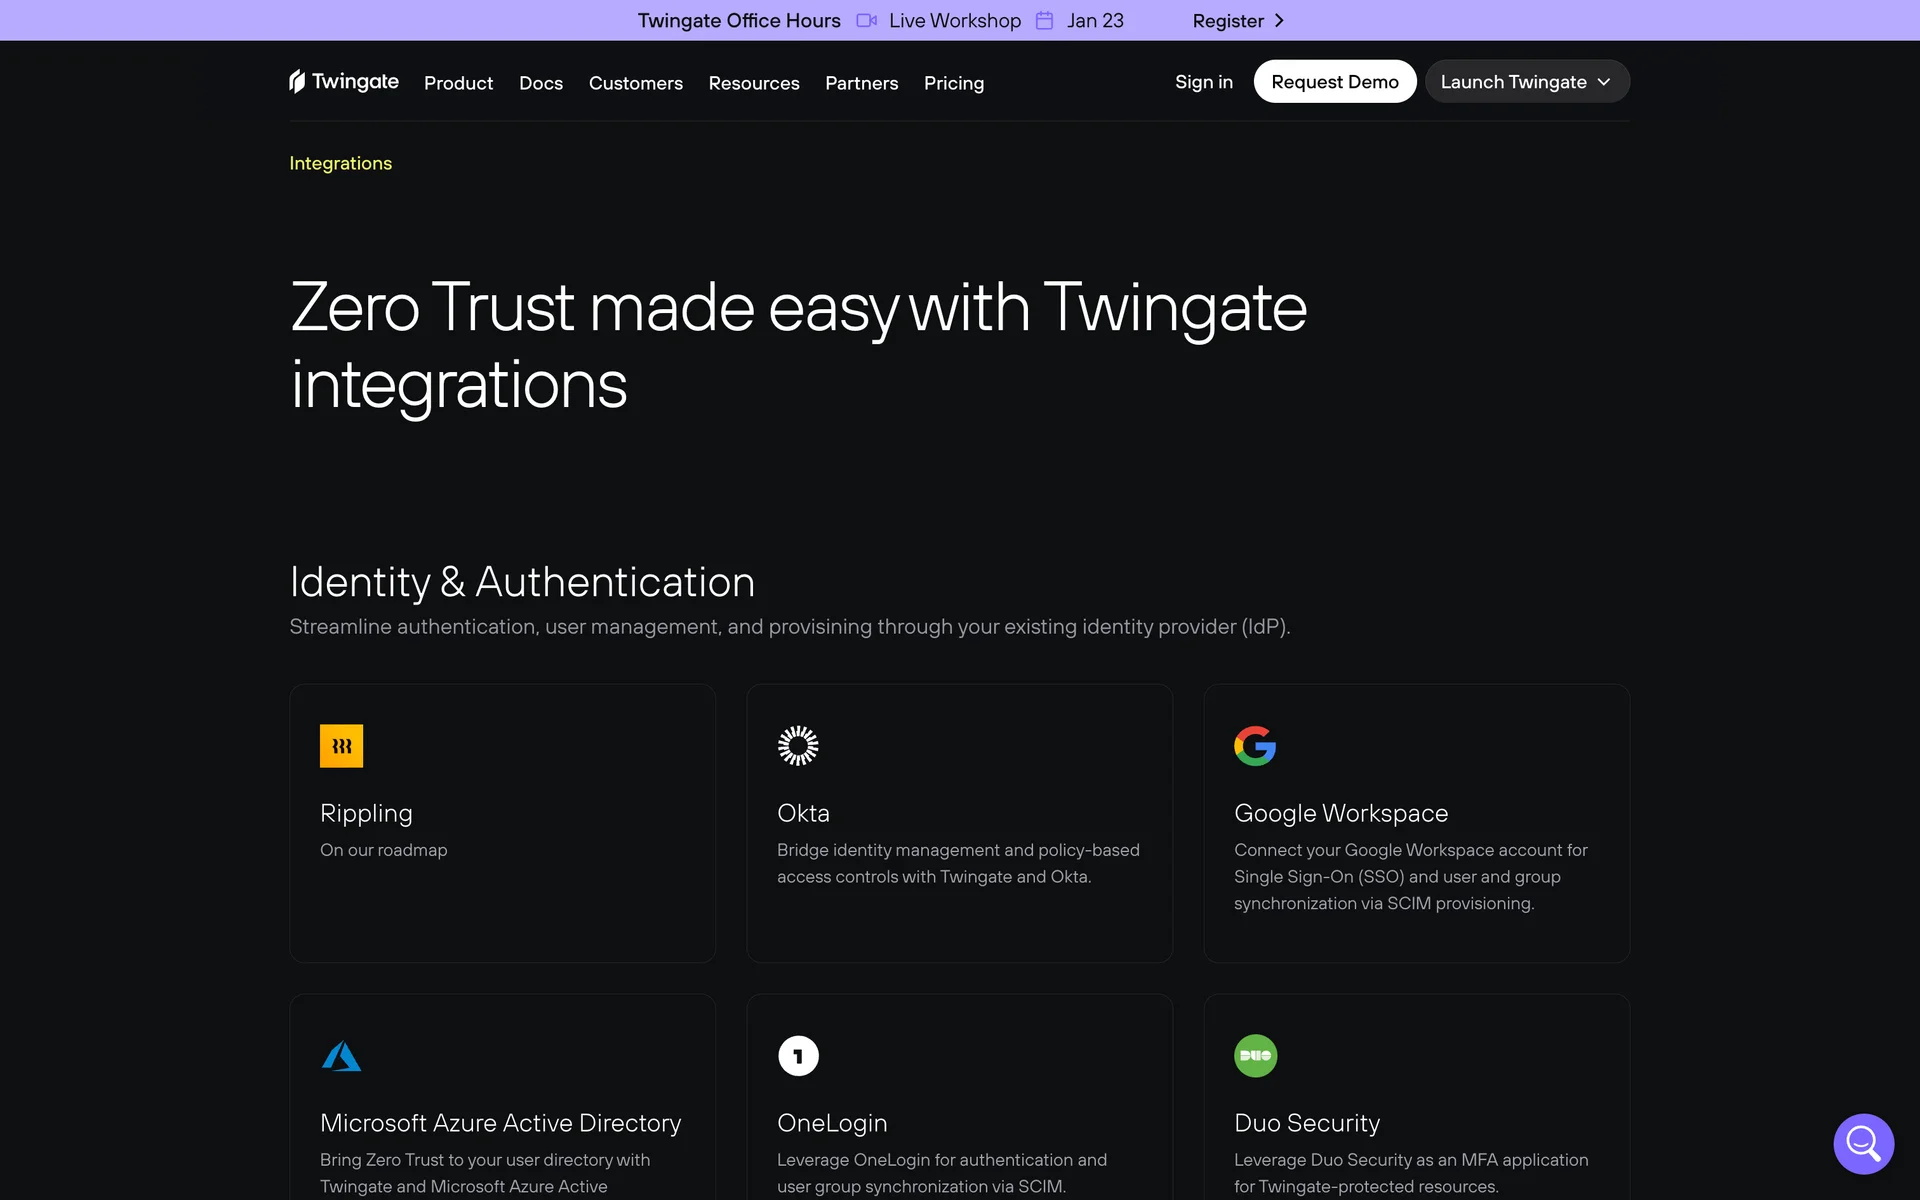Open the Product menu
Screen dimensions: 1920x1200
click(458, 83)
